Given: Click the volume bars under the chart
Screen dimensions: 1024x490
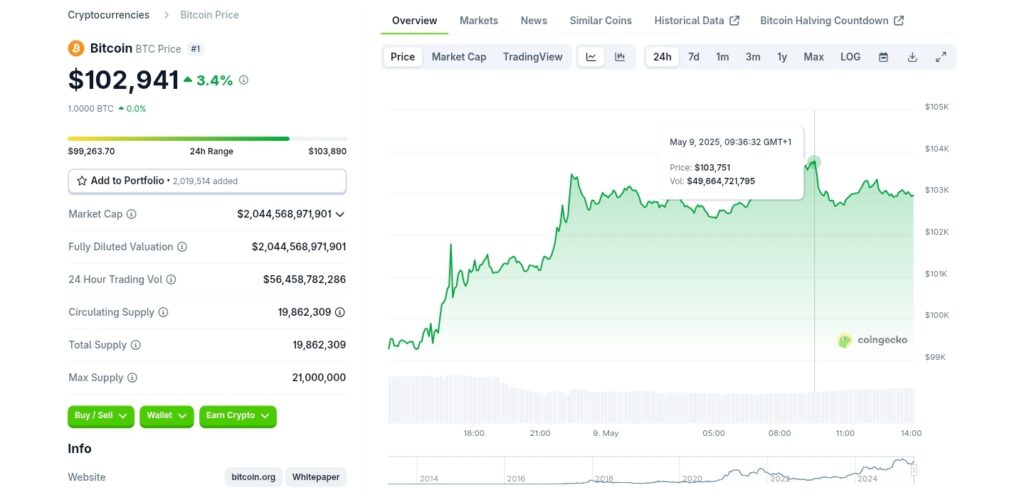Looking at the screenshot, I should (x=651, y=399).
